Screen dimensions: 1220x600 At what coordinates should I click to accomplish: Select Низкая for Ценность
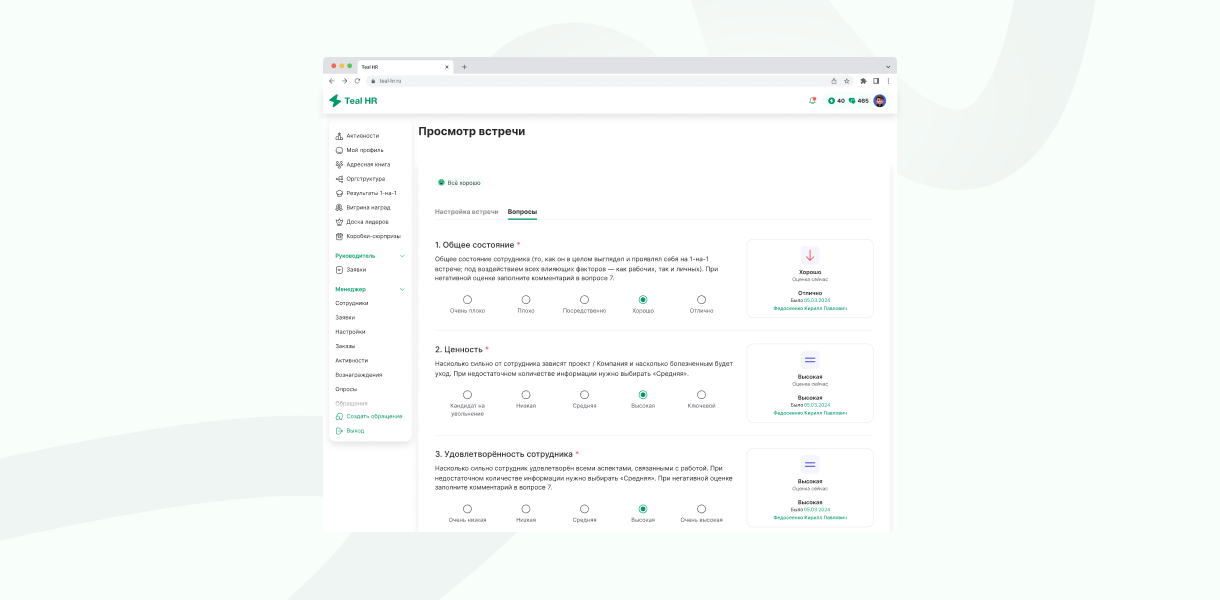coord(526,395)
